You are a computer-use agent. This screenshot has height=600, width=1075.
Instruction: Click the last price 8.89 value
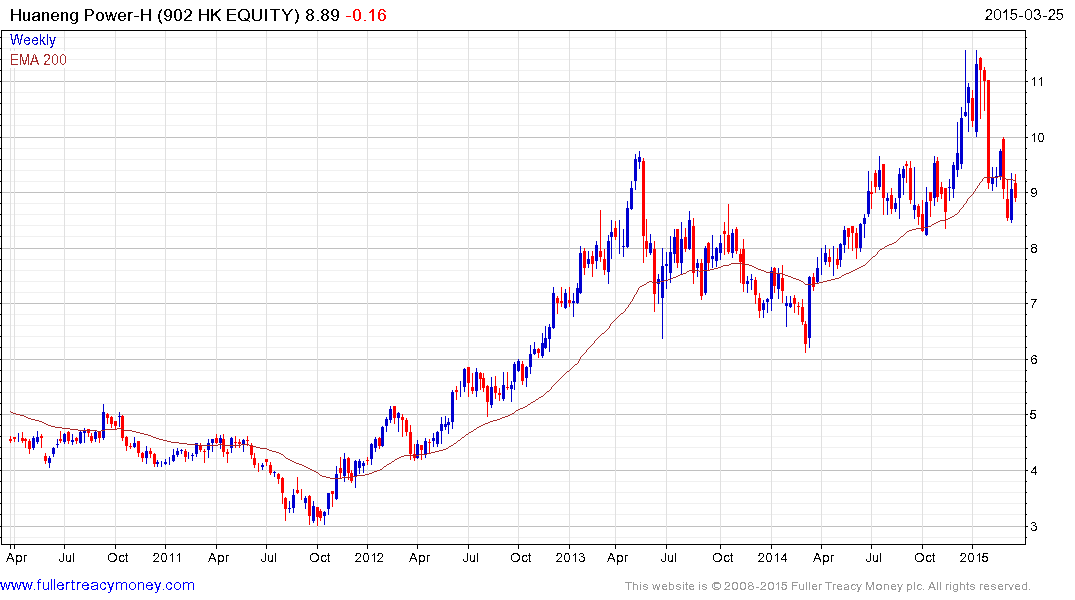(322, 14)
